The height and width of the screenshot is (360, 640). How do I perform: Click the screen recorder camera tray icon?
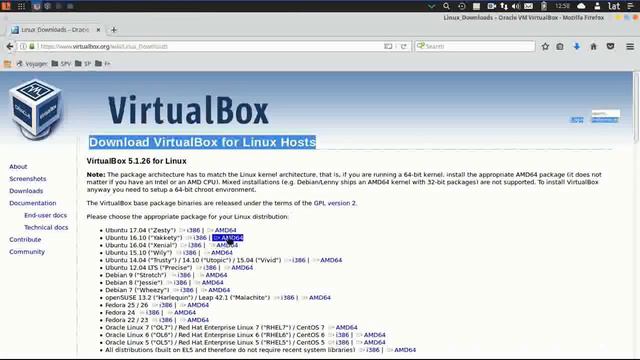coord(491,6)
